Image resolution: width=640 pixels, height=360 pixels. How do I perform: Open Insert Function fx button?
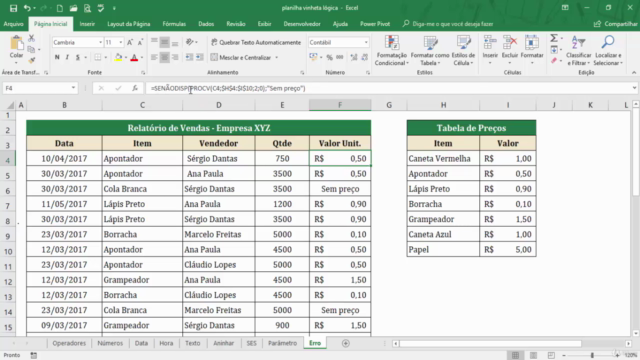tap(135, 88)
